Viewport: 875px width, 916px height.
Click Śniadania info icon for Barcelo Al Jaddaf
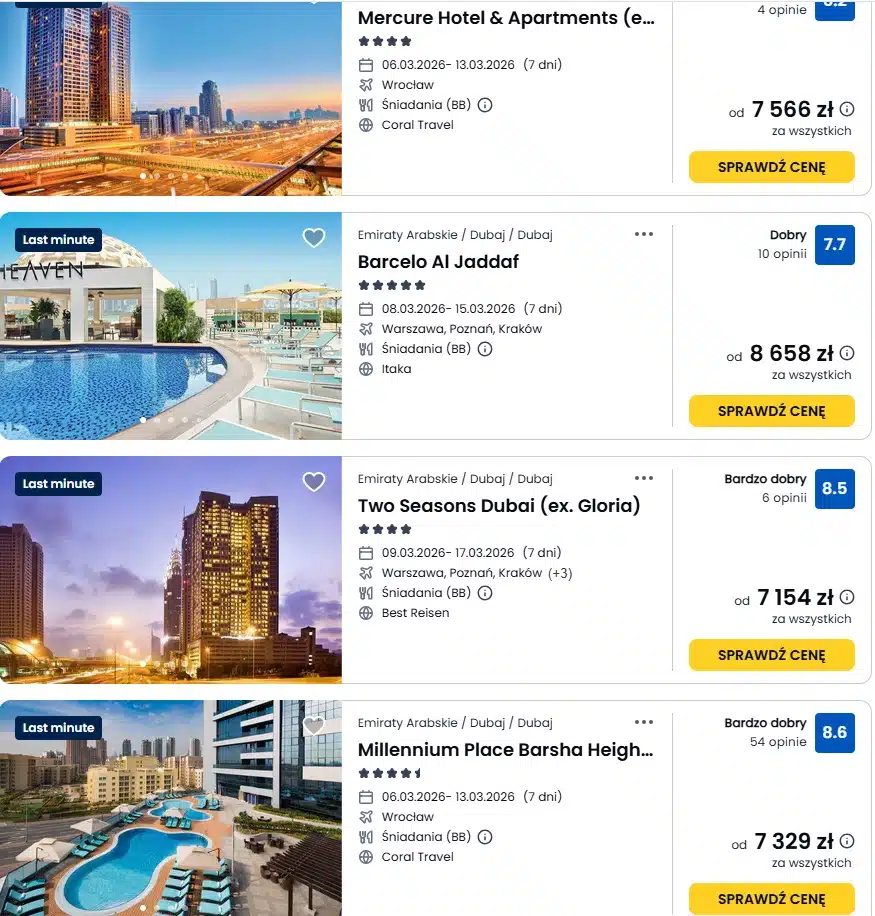485,349
